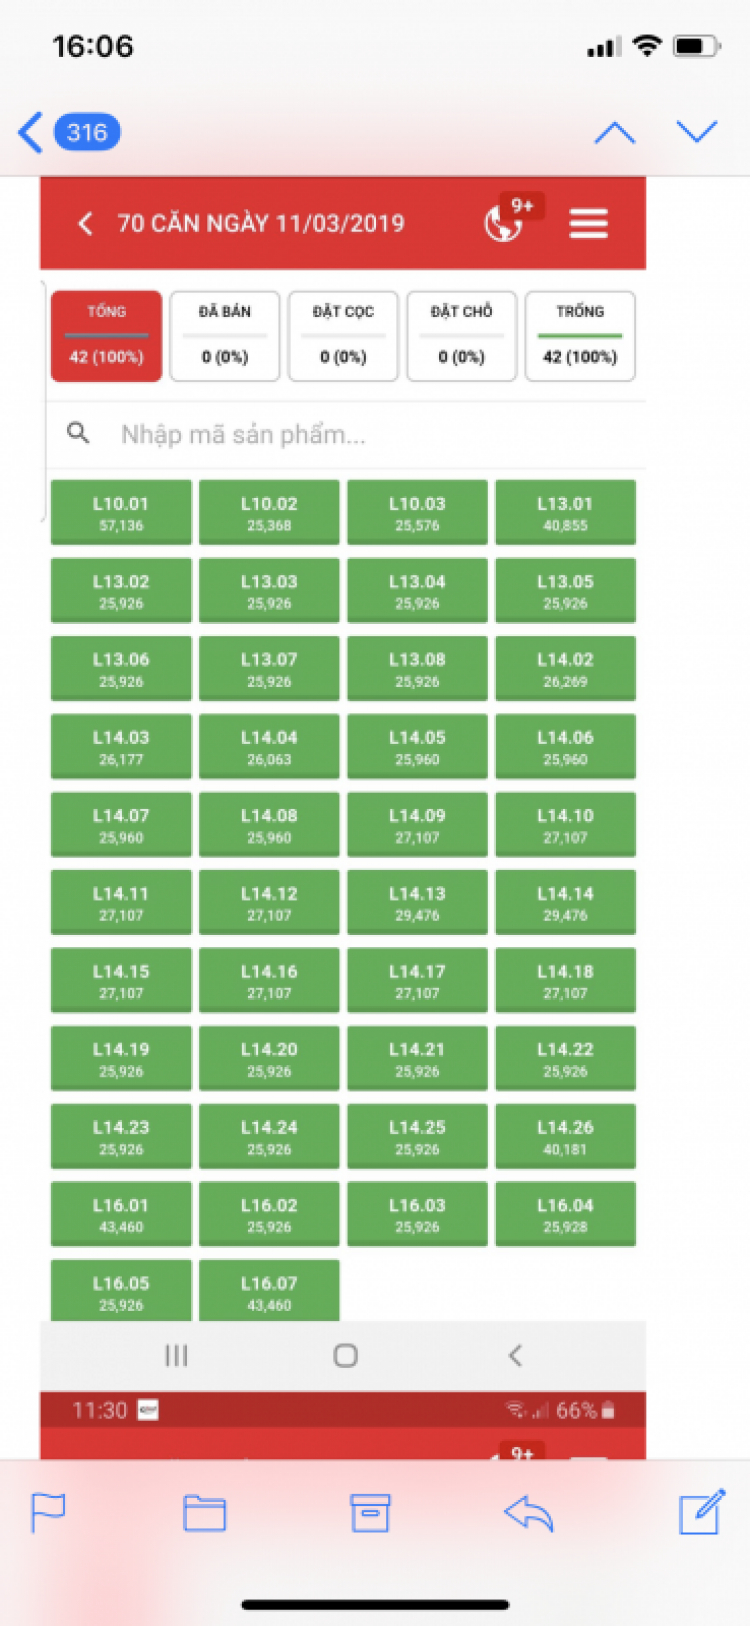Tap the globe notification icon in red header
This screenshot has width=750, height=1626.
[x=504, y=223]
